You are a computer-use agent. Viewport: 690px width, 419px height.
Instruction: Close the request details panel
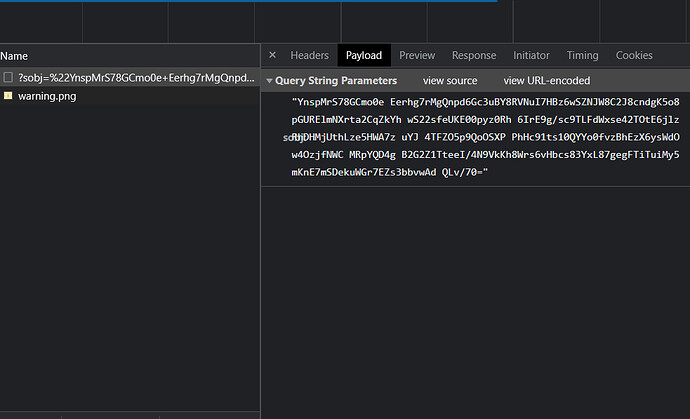272,55
